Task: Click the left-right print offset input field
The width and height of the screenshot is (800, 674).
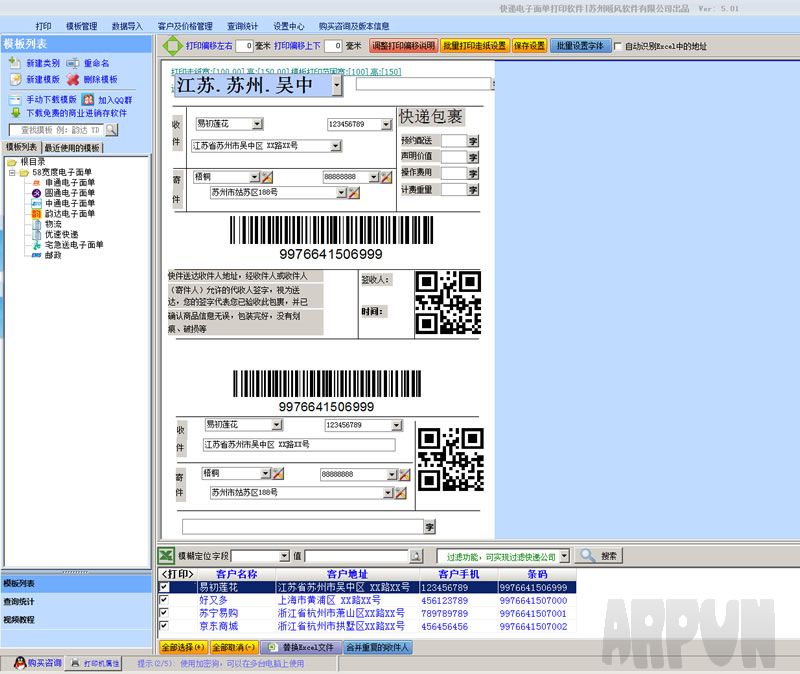Action: click(x=247, y=46)
